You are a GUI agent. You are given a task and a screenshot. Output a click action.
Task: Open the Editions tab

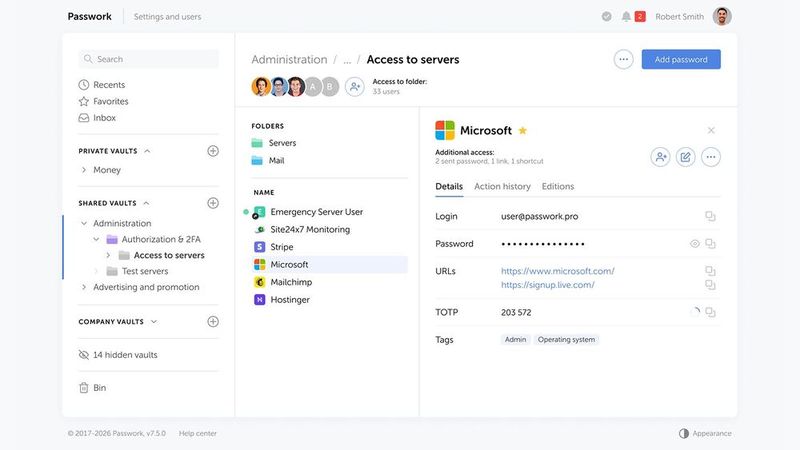coord(558,187)
